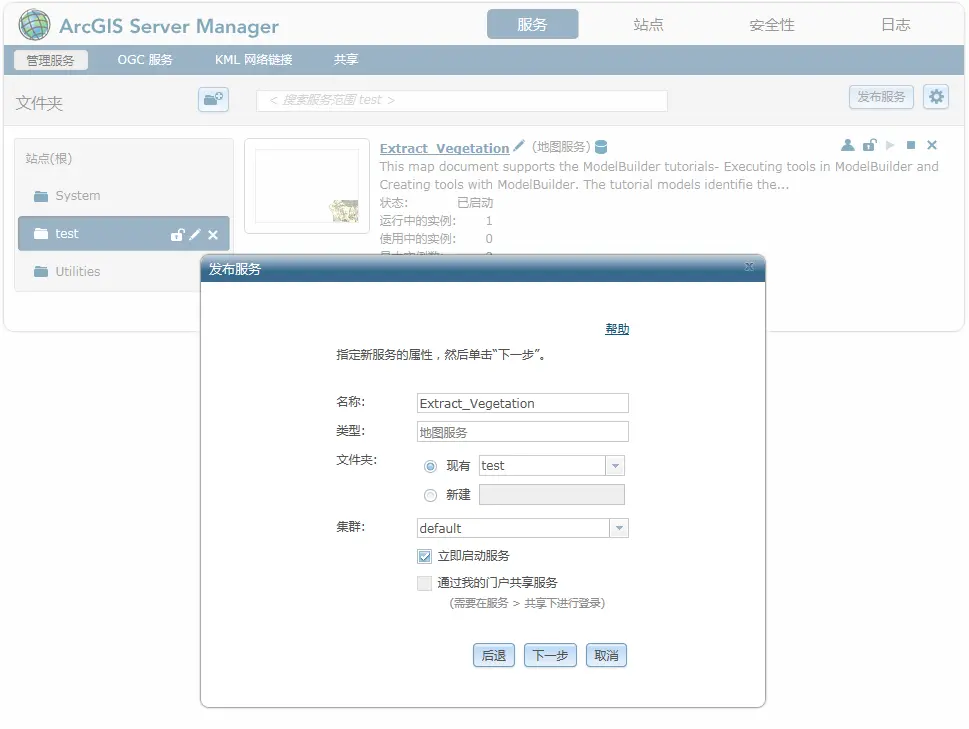Click the 后退 button
The height and width of the screenshot is (729, 969).
[493, 655]
